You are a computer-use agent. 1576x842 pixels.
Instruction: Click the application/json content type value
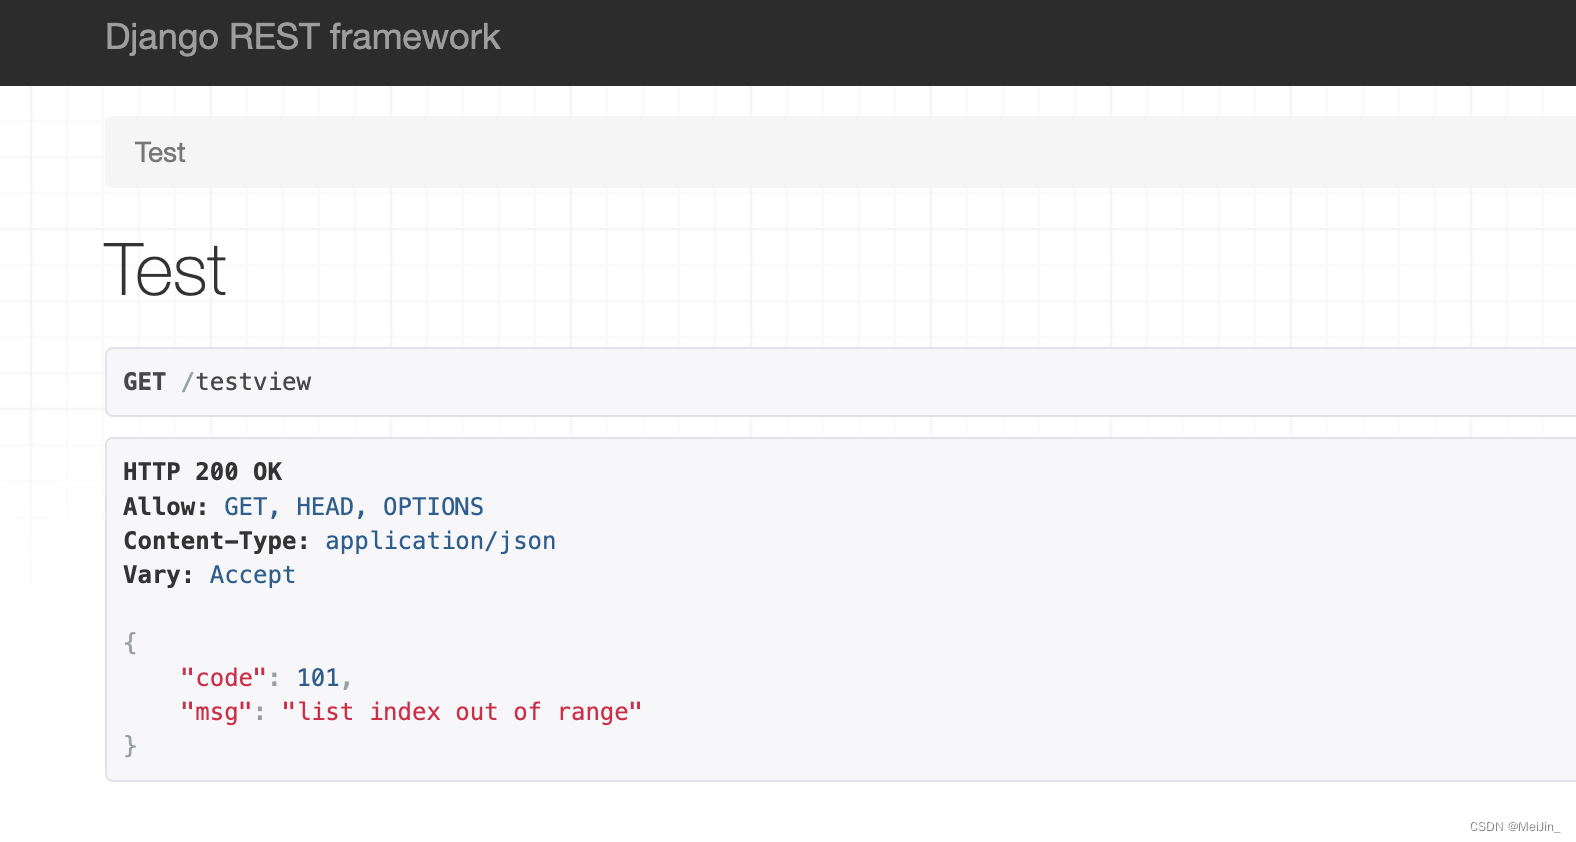click(441, 541)
